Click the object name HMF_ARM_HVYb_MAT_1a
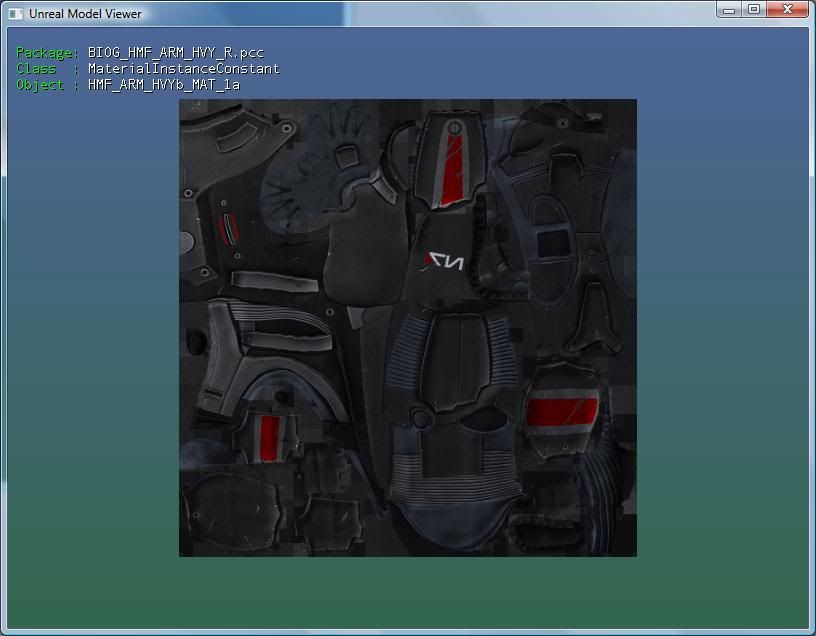Viewport: 816px width, 636px height. click(x=164, y=85)
